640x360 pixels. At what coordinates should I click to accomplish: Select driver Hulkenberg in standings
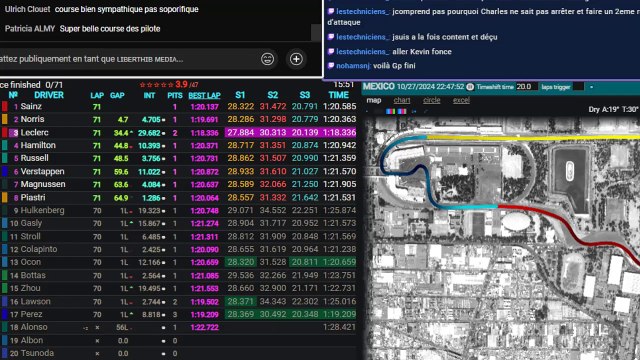[x=42, y=210]
